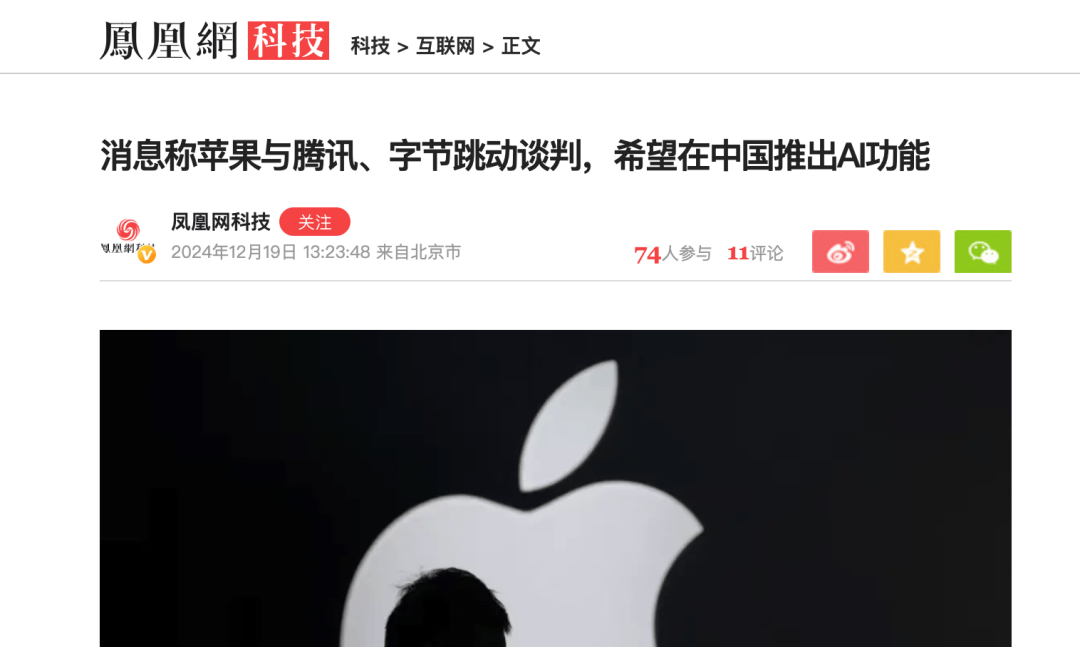
Task: Open the 凤凰网科技 author name
Action: tap(220, 222)
